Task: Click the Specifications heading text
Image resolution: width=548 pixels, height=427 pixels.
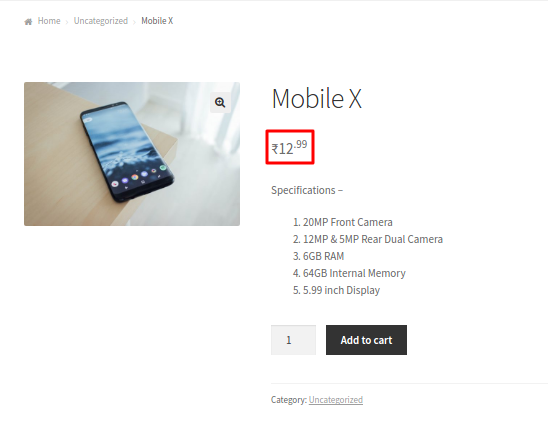Action: pos(307,190)
